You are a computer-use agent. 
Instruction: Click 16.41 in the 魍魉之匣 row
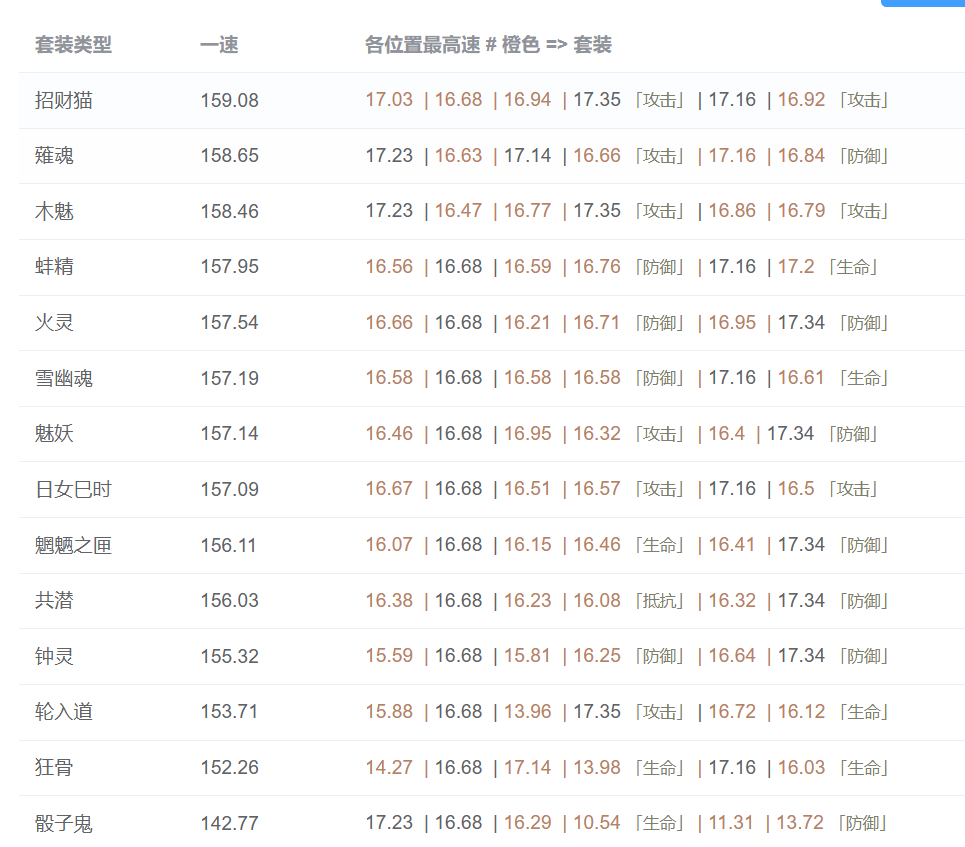(731, 544)
